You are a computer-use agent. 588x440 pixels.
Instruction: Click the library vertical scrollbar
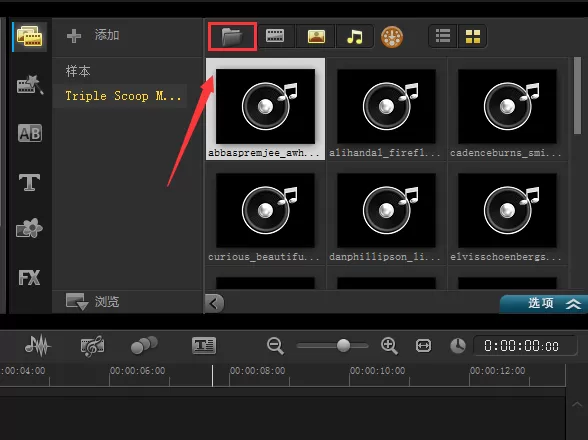(x=578, y=95)
